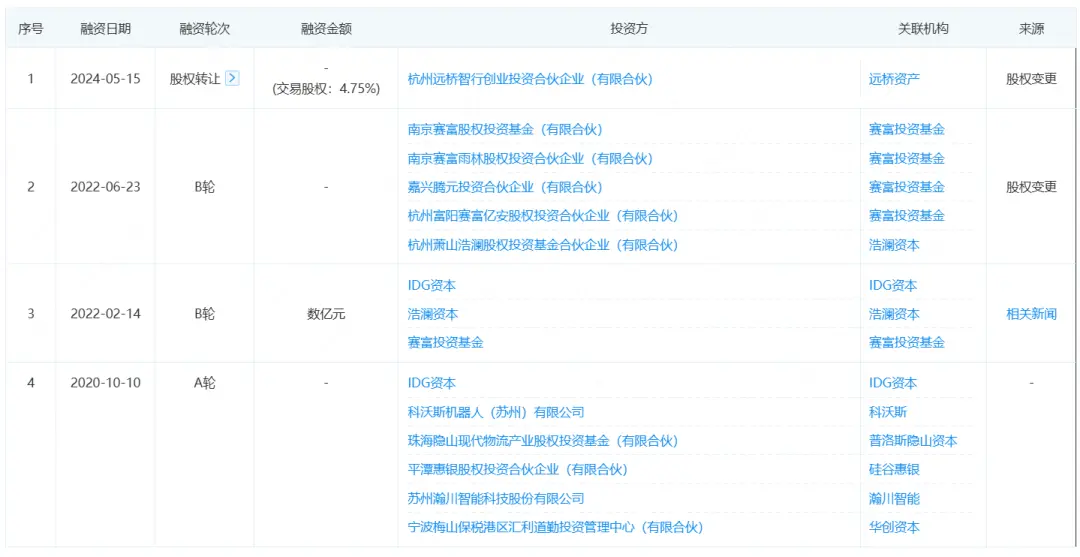Viewport: 1080px width, 557px height.
Task: Open 浩澜资本 investor in the 2022-02-14 row
Action: [433, 314]
